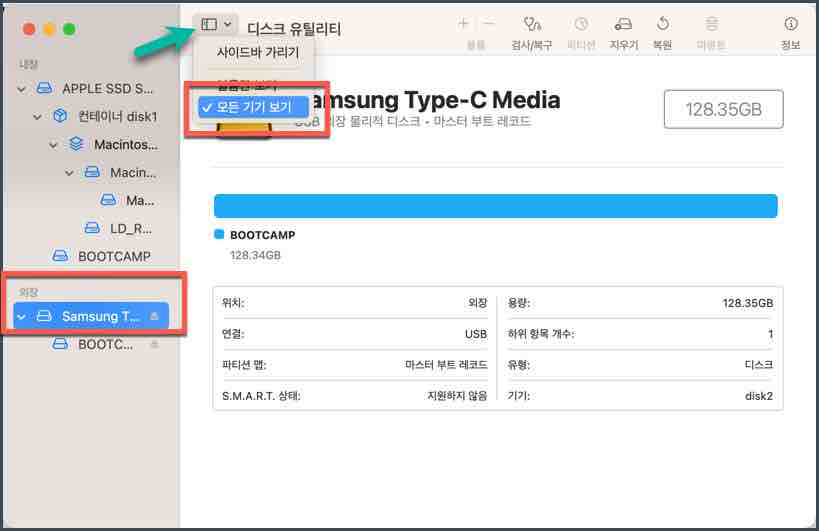Screen dimensions: 819x531
Task: Select the LD_R... volume drive icon
Action: tap(92, 228)
